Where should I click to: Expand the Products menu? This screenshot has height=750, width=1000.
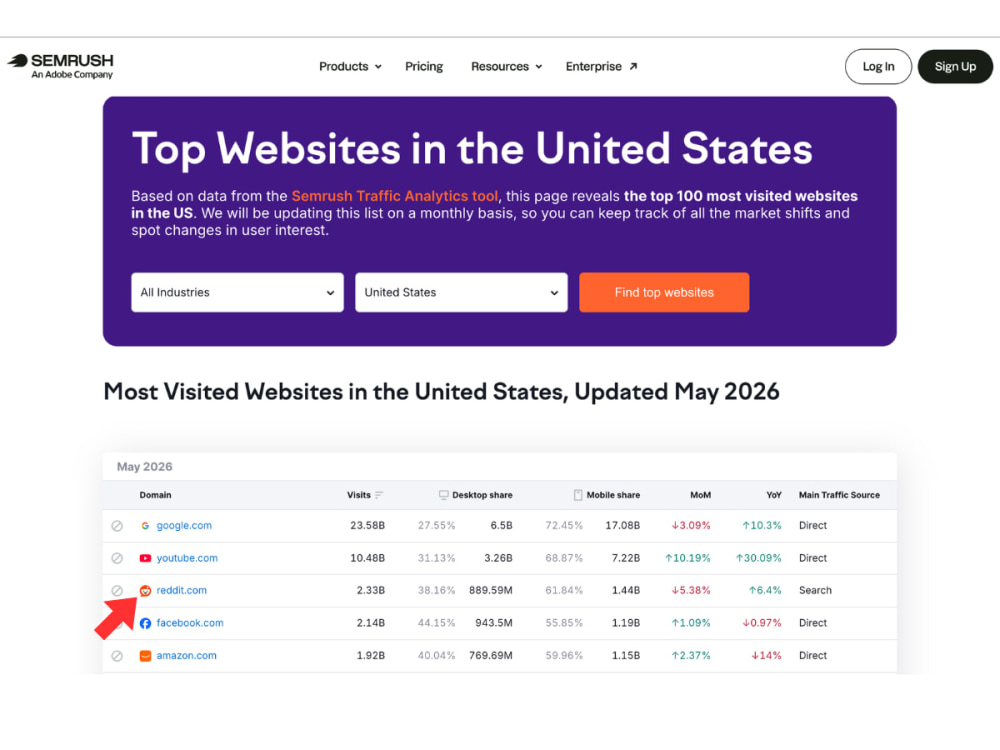(350, 66)
